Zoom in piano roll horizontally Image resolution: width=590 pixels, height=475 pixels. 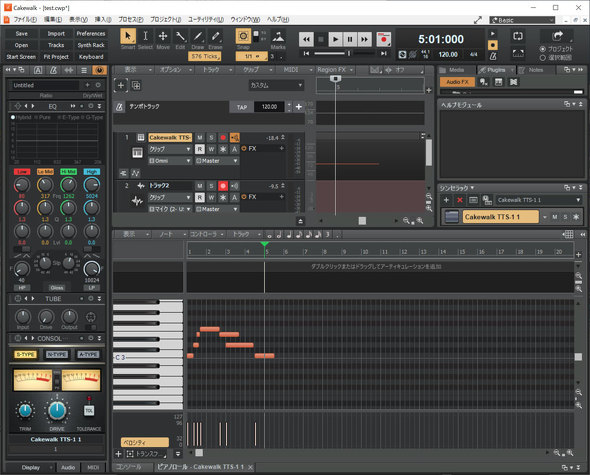click(x=570, y=453)
